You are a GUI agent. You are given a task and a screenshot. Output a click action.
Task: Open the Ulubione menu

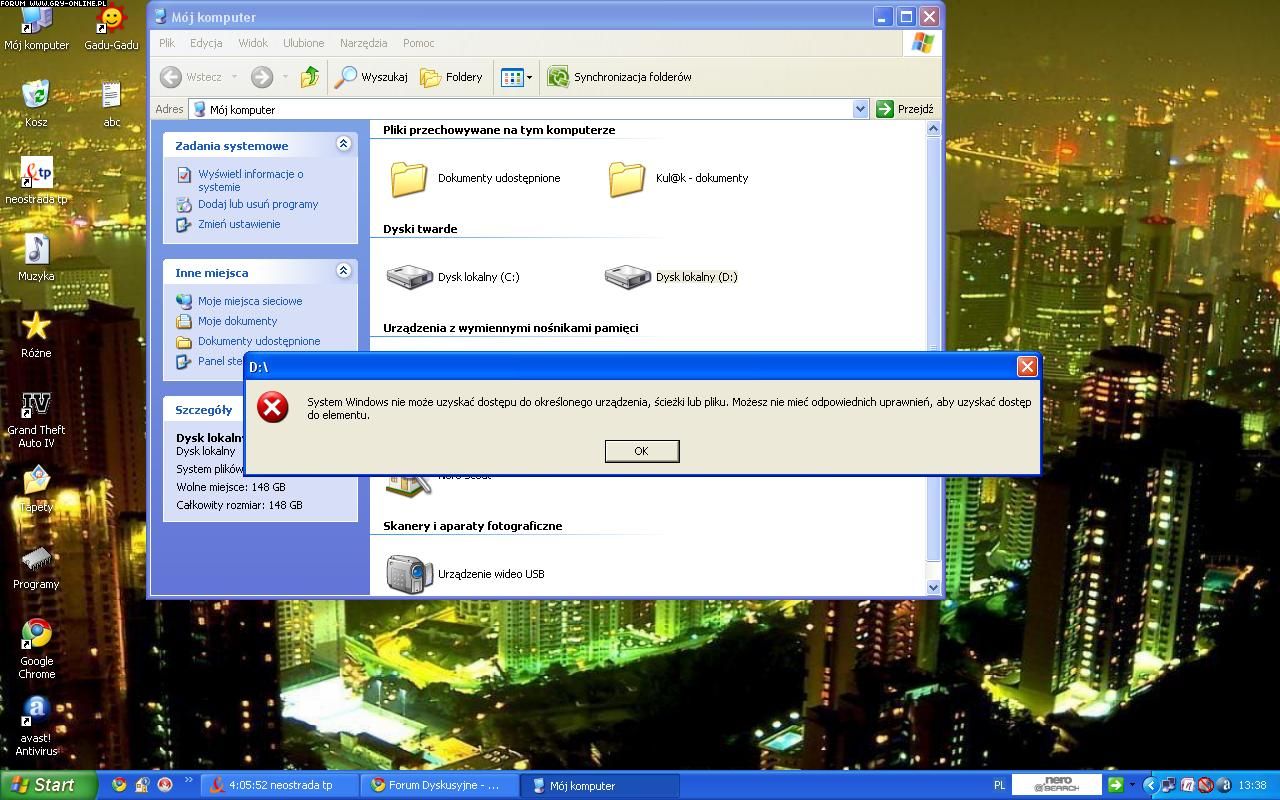303,43
